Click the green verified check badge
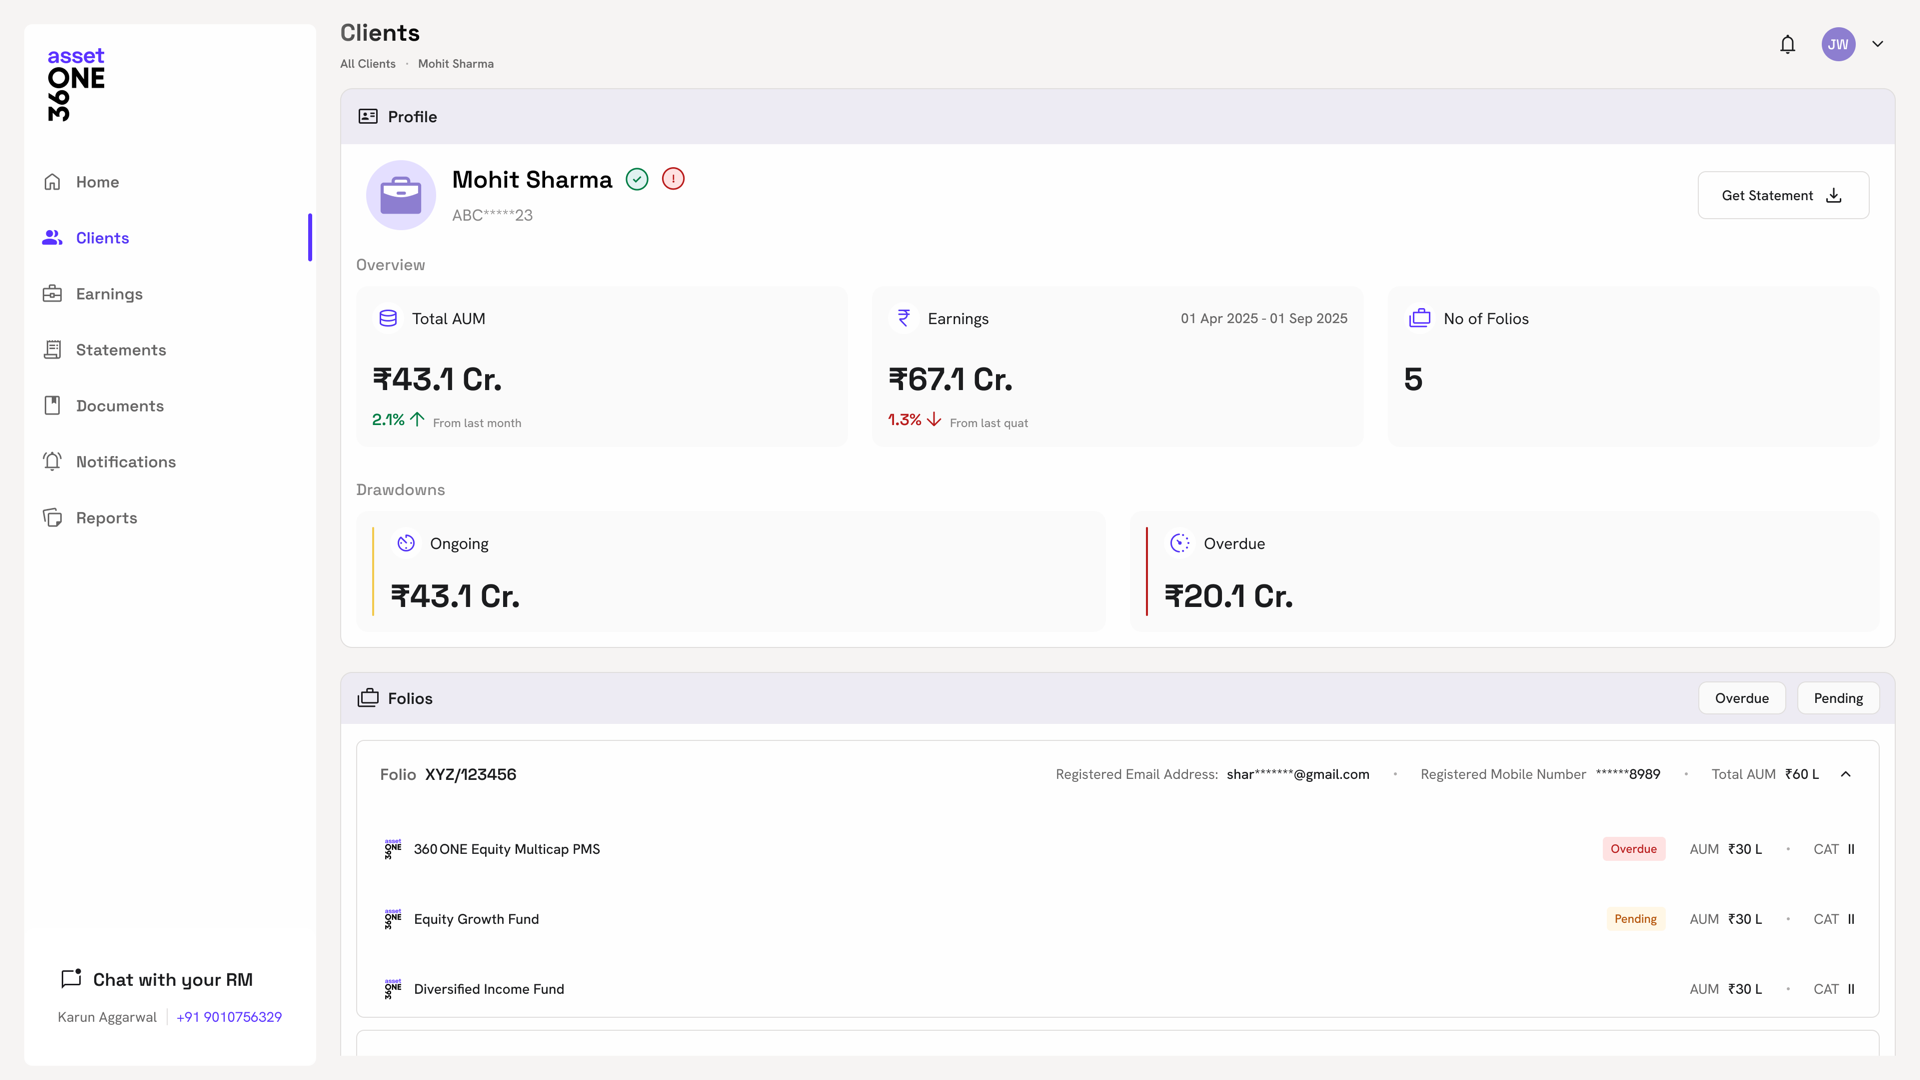Viewport: 1920px width, 1080px height. click(x=637, y=179)
